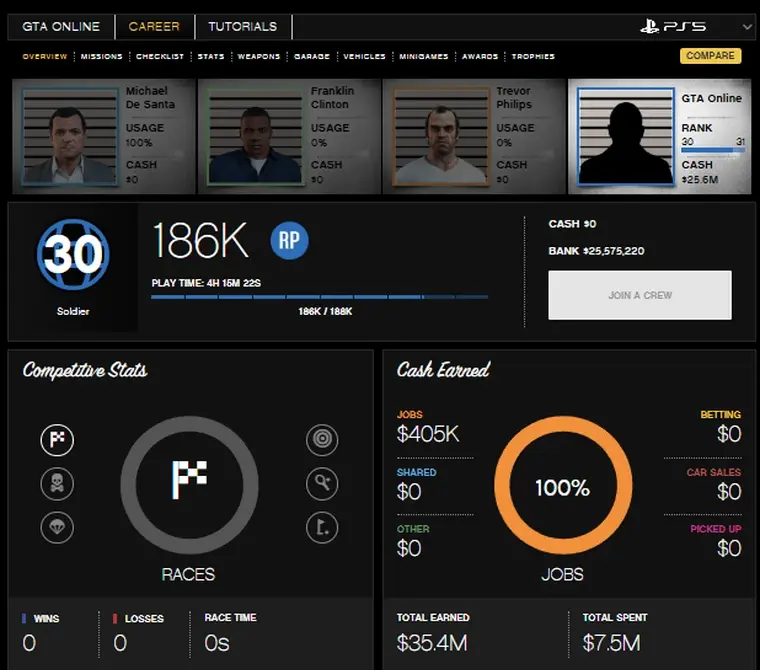This screenshot has height=670, width=760.
Task: Click the Join a Crew button
Action: 640,295
